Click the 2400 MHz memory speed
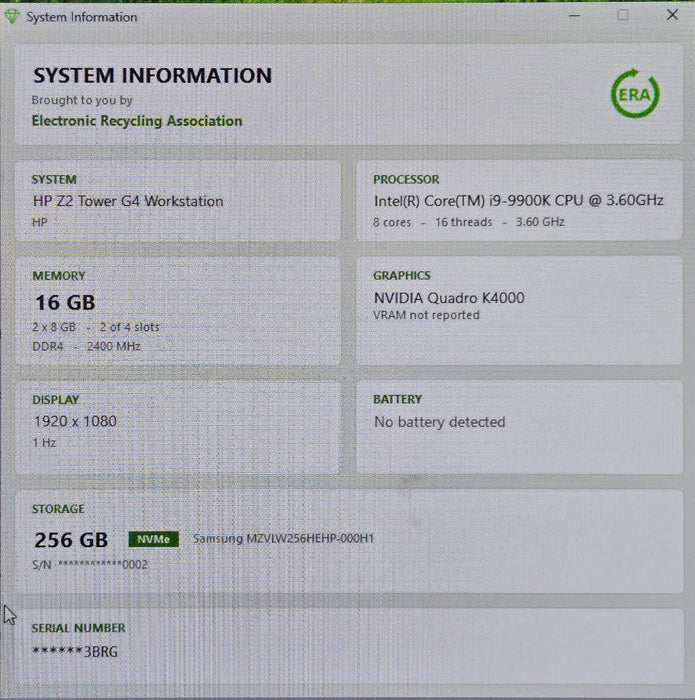 [x=114, y=346]
